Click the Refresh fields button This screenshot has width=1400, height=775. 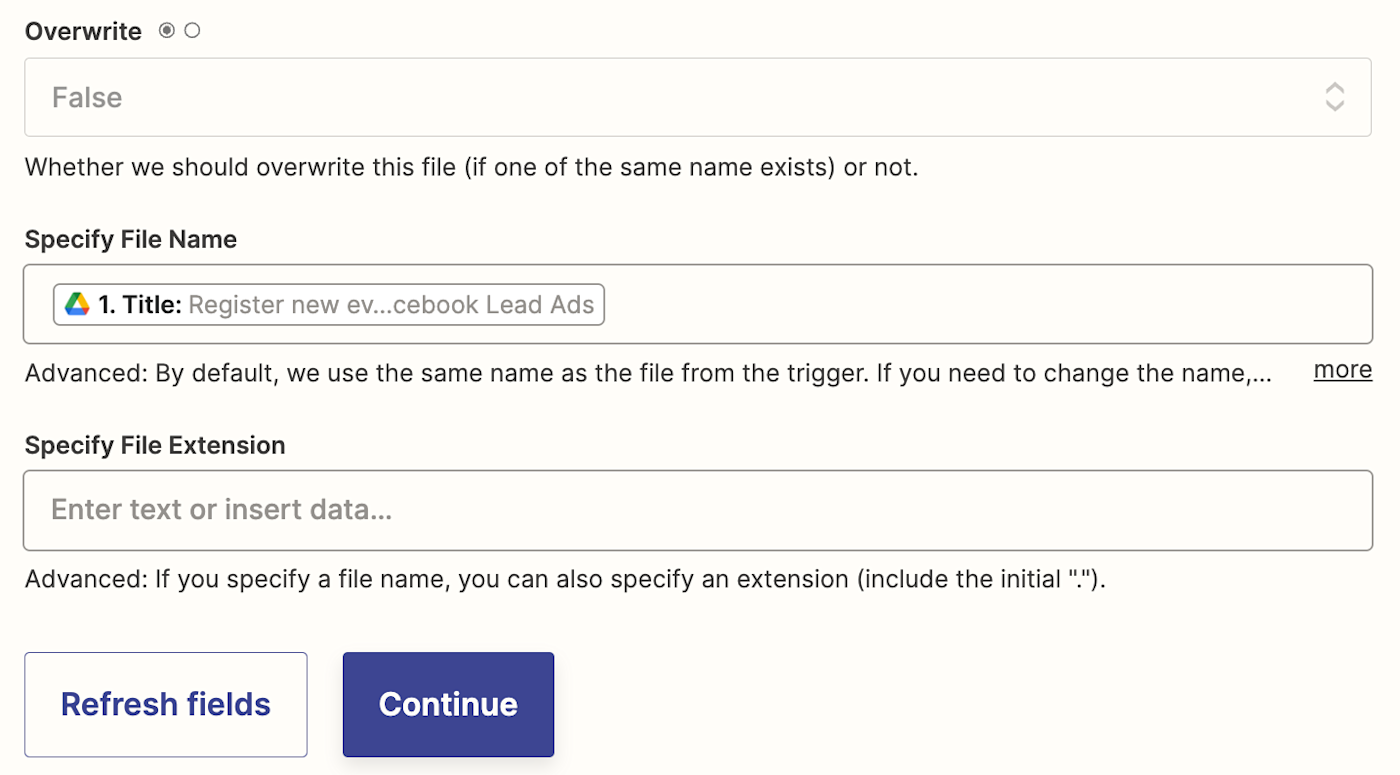pyautogui.click(x=166, y=704)
